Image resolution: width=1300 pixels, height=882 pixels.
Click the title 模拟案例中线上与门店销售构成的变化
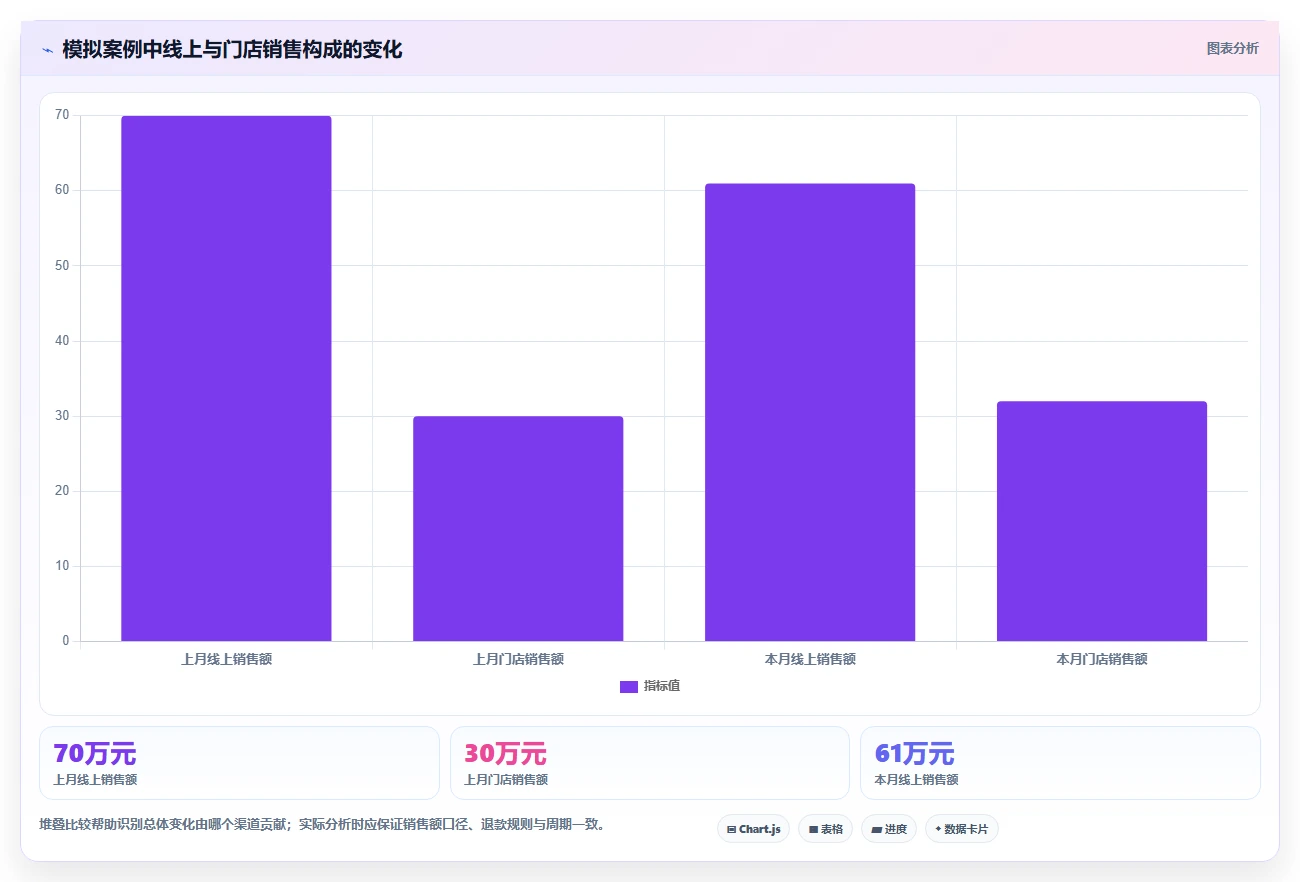coord(232,49)
